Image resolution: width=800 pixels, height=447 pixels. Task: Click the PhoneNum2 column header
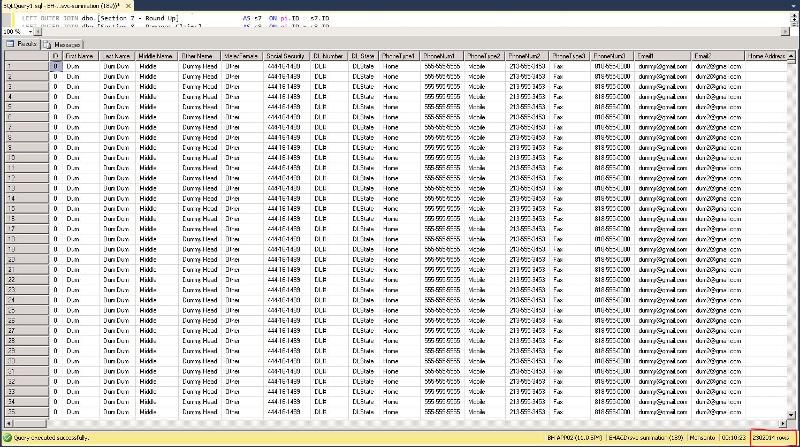(528, 56)
